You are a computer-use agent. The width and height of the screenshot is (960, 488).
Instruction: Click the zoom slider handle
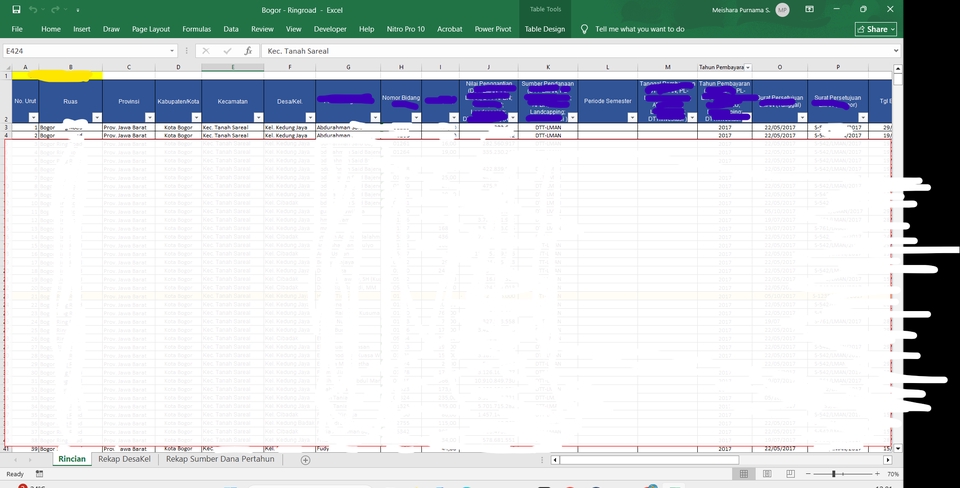(x=833, y=474)
